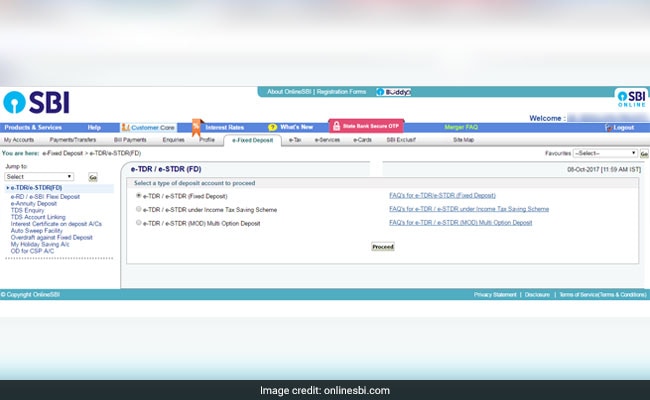Open the What's New link

296,127
